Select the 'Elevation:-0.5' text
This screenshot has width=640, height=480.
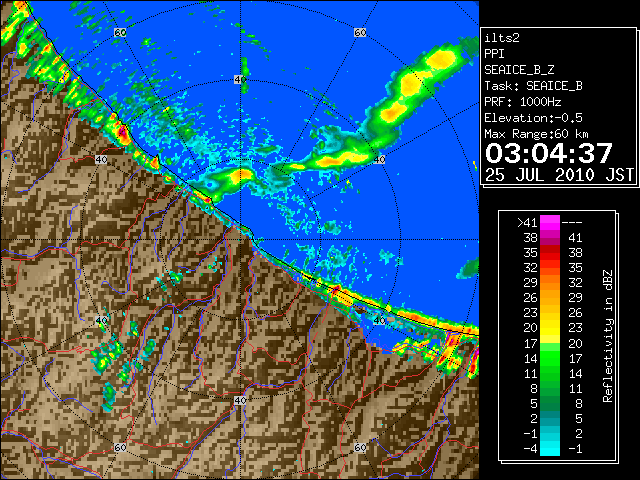533,118
